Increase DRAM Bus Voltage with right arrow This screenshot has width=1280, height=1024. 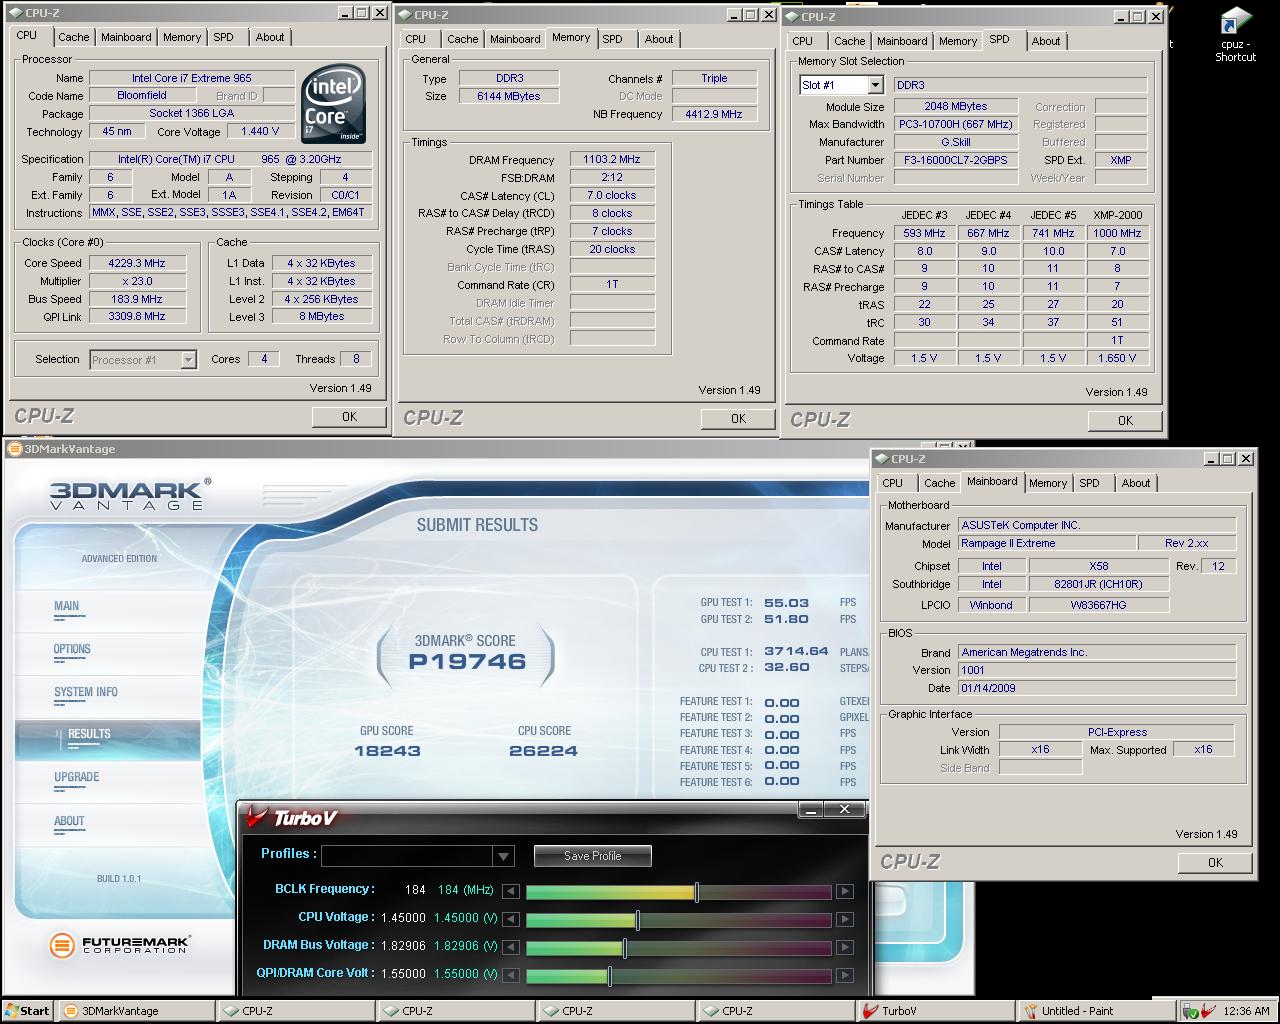(844, 947)
